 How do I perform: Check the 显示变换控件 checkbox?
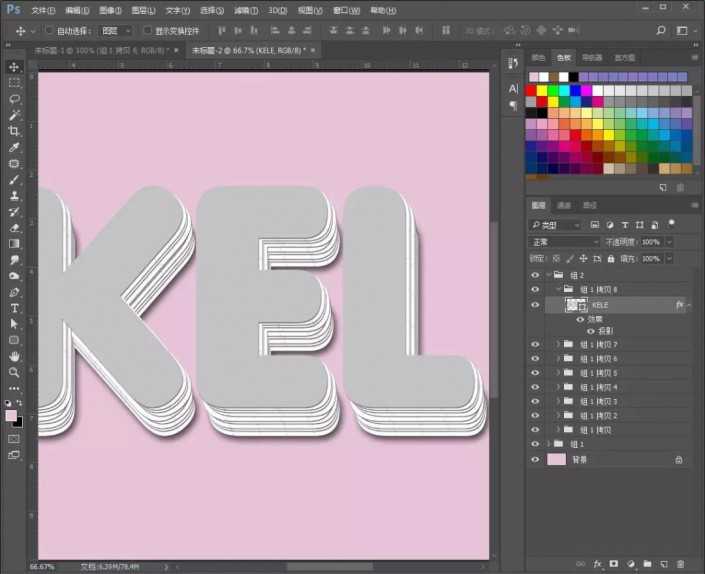(x=147, y=31)
